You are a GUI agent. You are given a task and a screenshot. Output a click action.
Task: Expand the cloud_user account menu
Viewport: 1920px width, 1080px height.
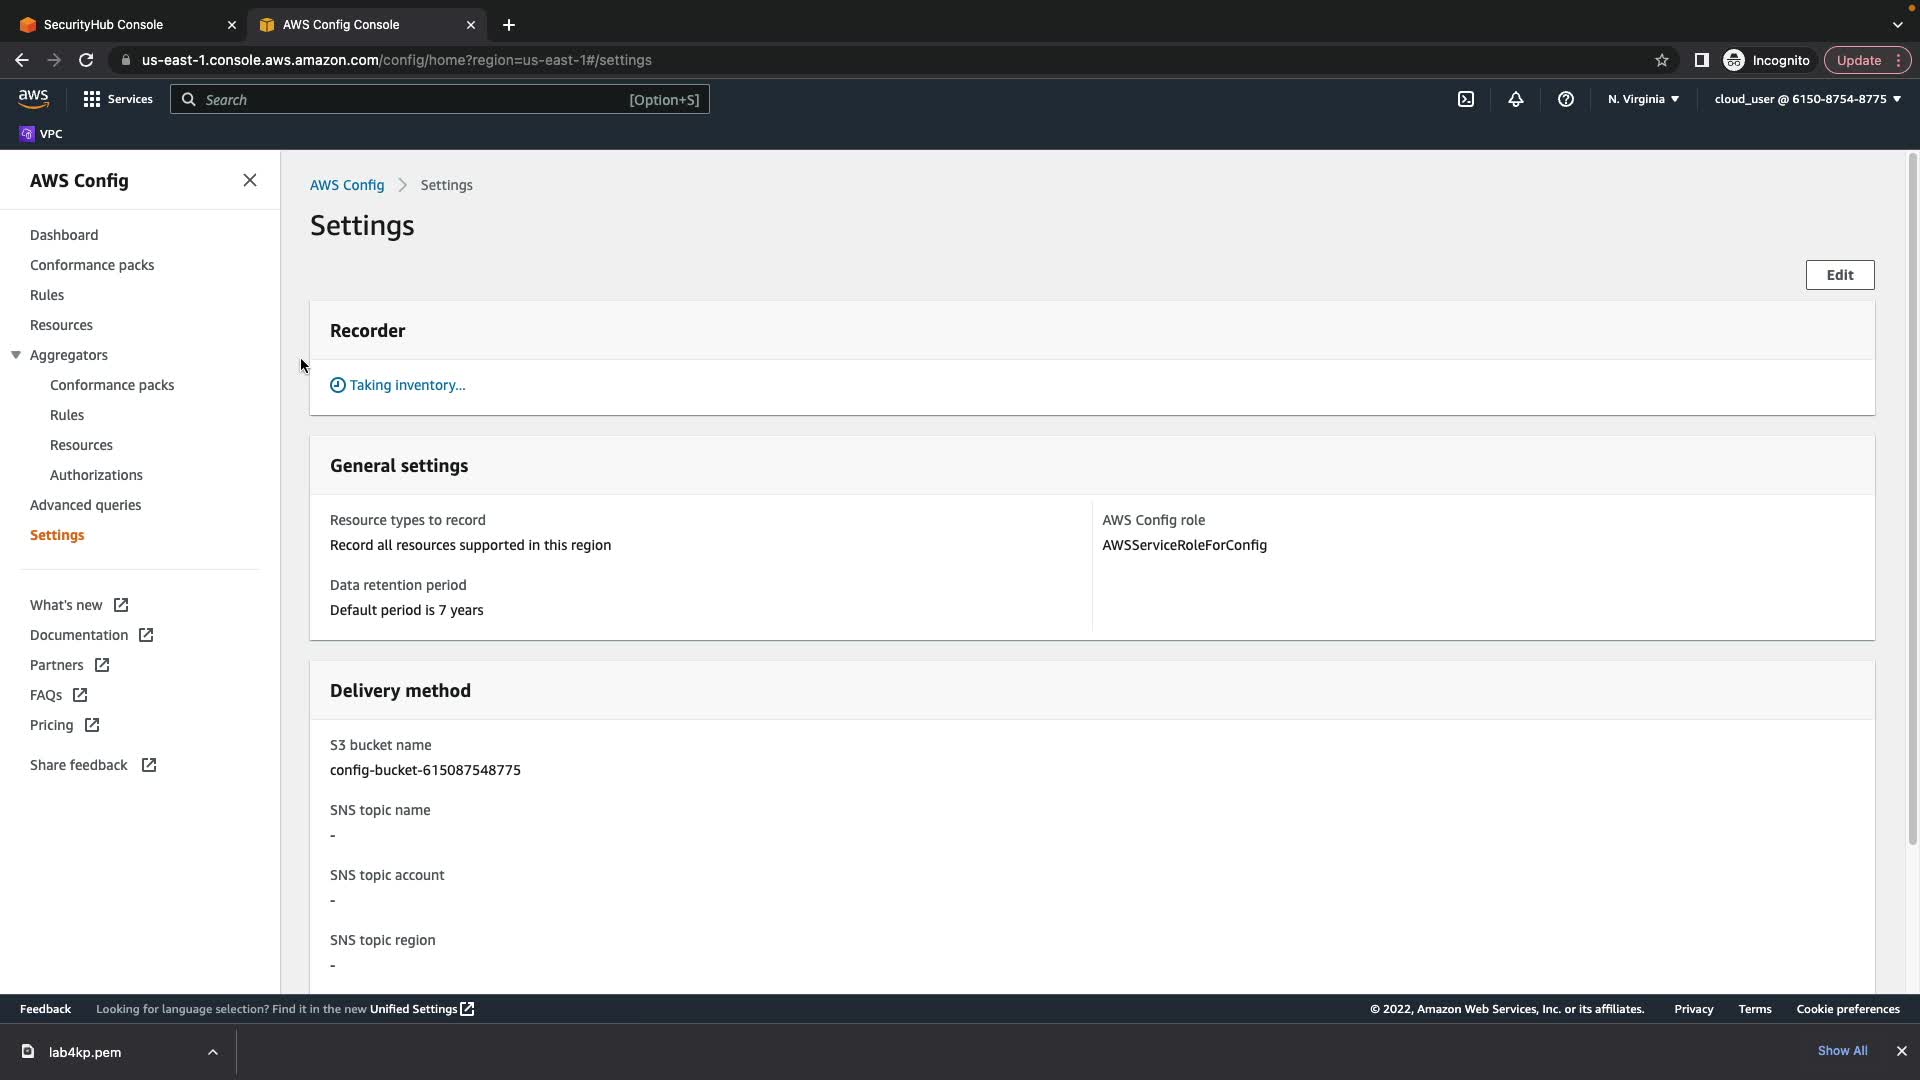1807,99
